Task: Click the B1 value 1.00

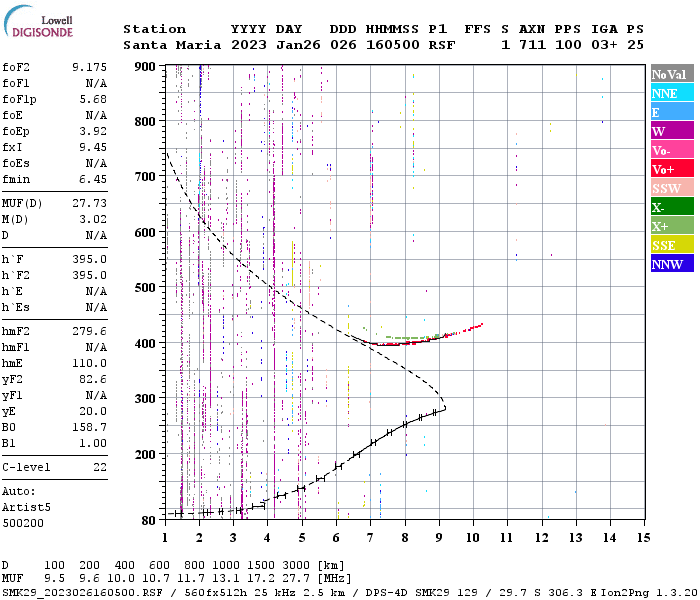Action: 93,443
